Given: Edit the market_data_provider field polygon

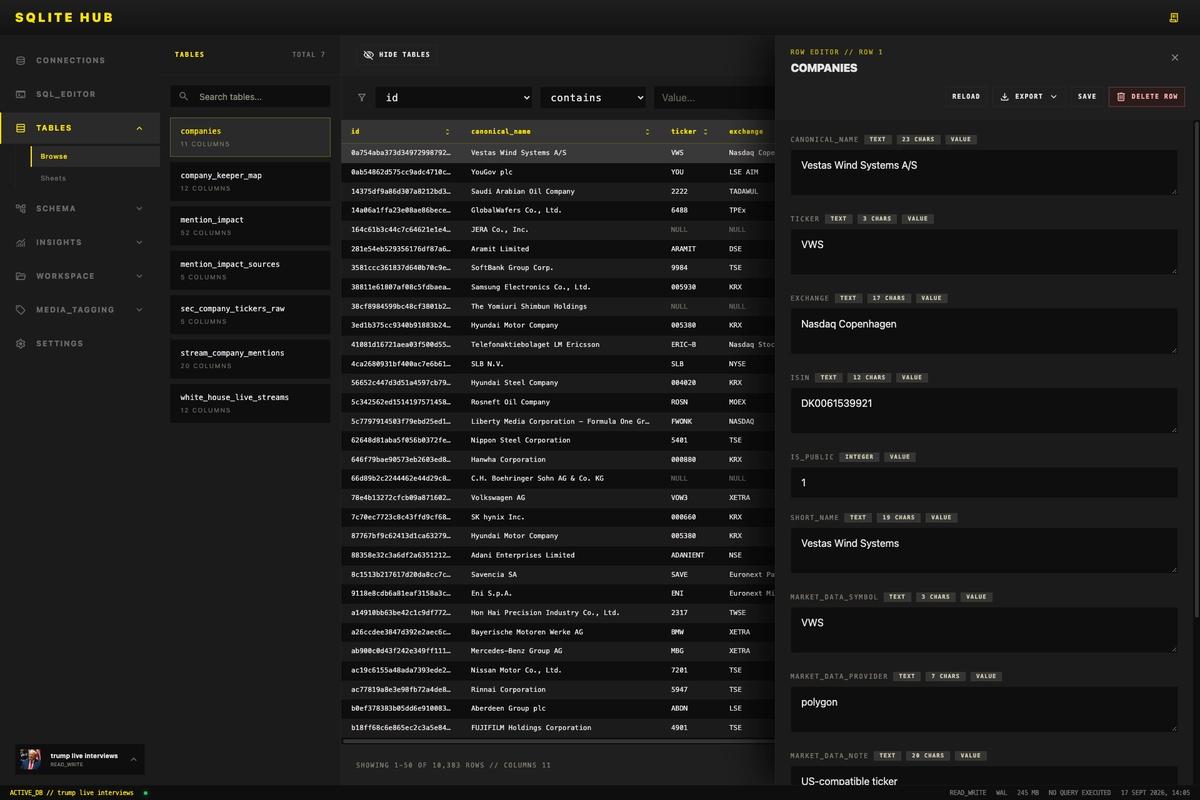Looking at the screenshot, I should (984, 709).
